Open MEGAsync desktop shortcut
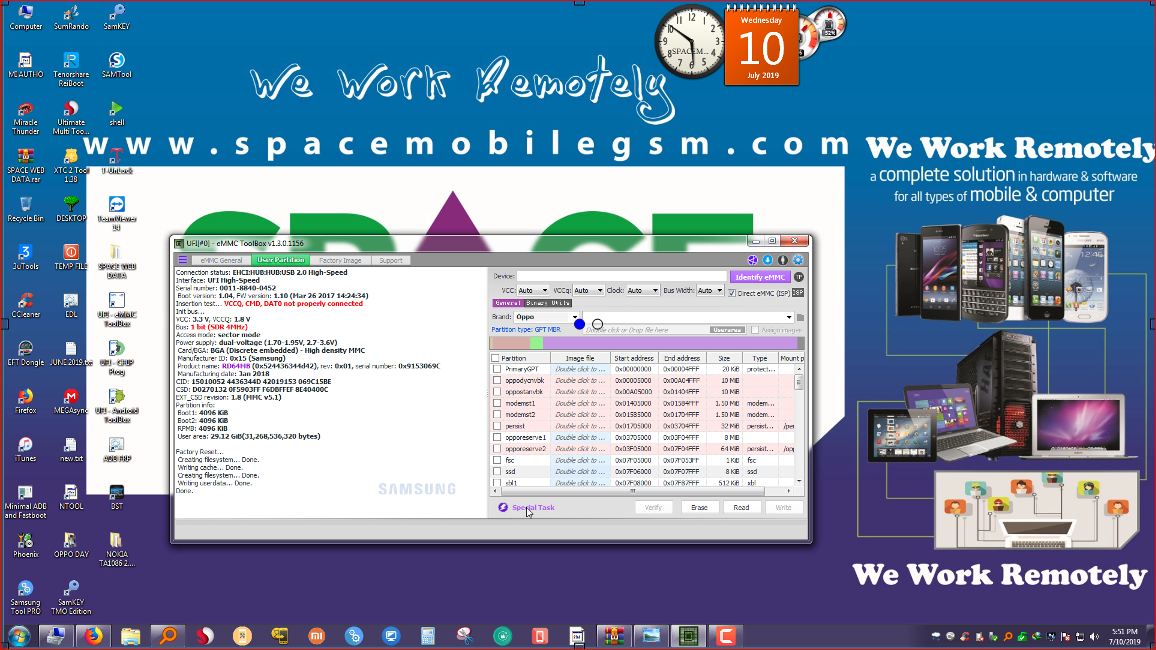This screenshot has height=650, width=1156. [71, 401]
